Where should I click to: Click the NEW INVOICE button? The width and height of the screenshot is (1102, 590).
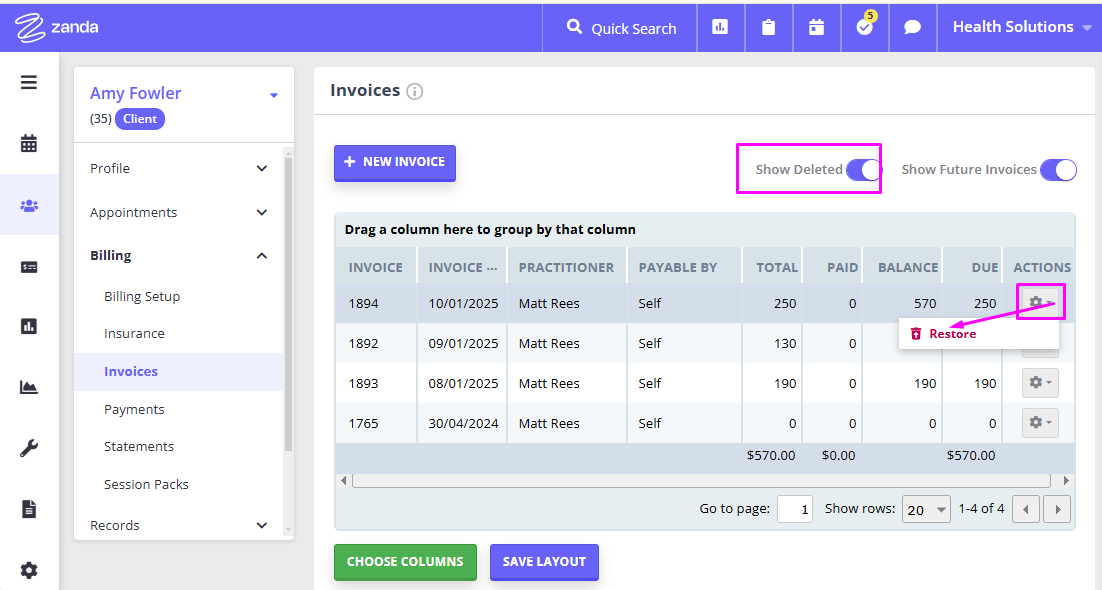pos(394,162)
